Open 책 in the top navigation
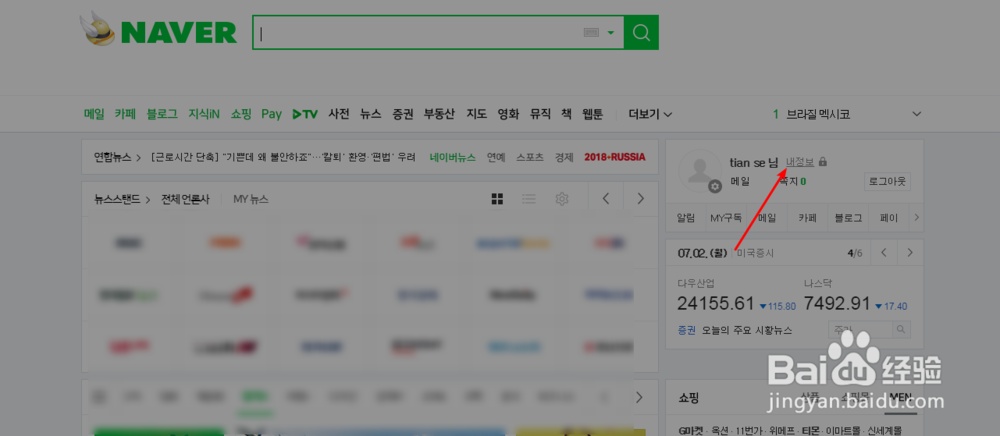The image size is (1000, 436). tap(566, 114)
